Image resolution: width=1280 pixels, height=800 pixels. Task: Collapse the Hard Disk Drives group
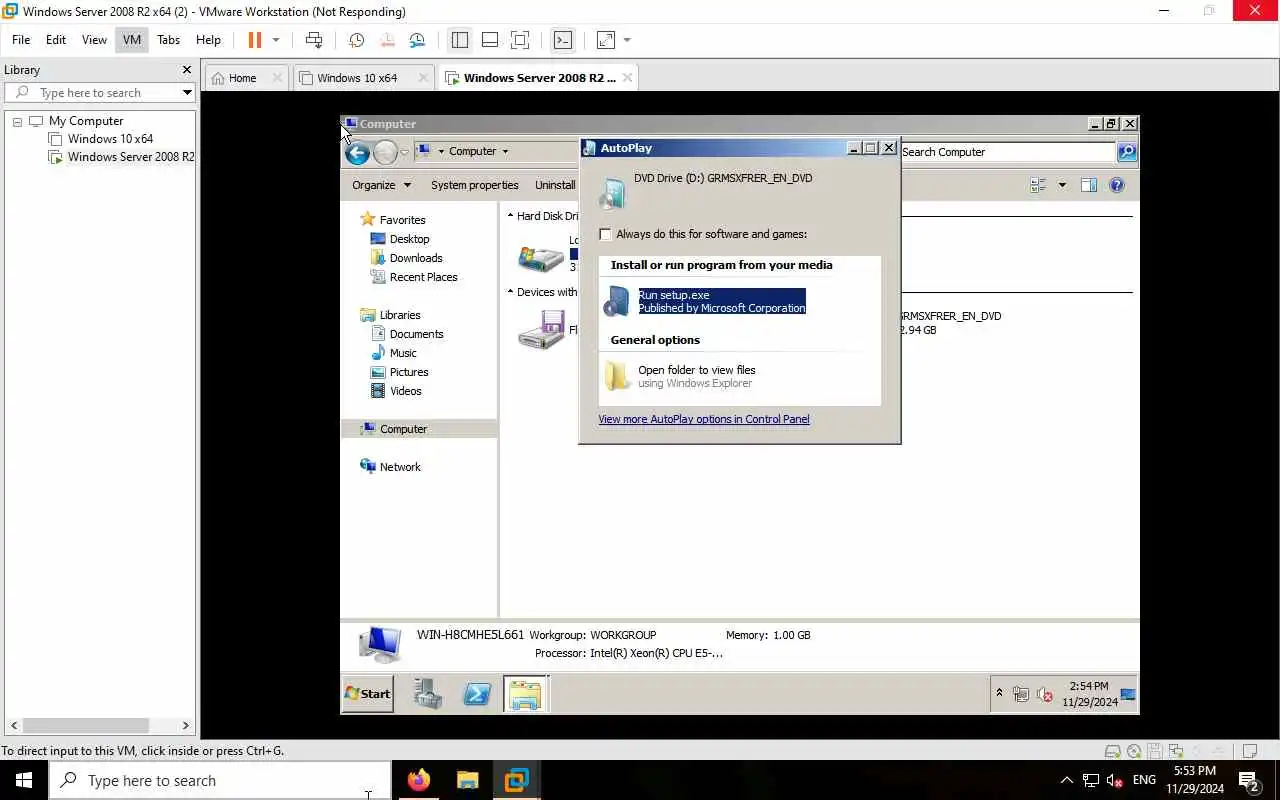point(510,216)
